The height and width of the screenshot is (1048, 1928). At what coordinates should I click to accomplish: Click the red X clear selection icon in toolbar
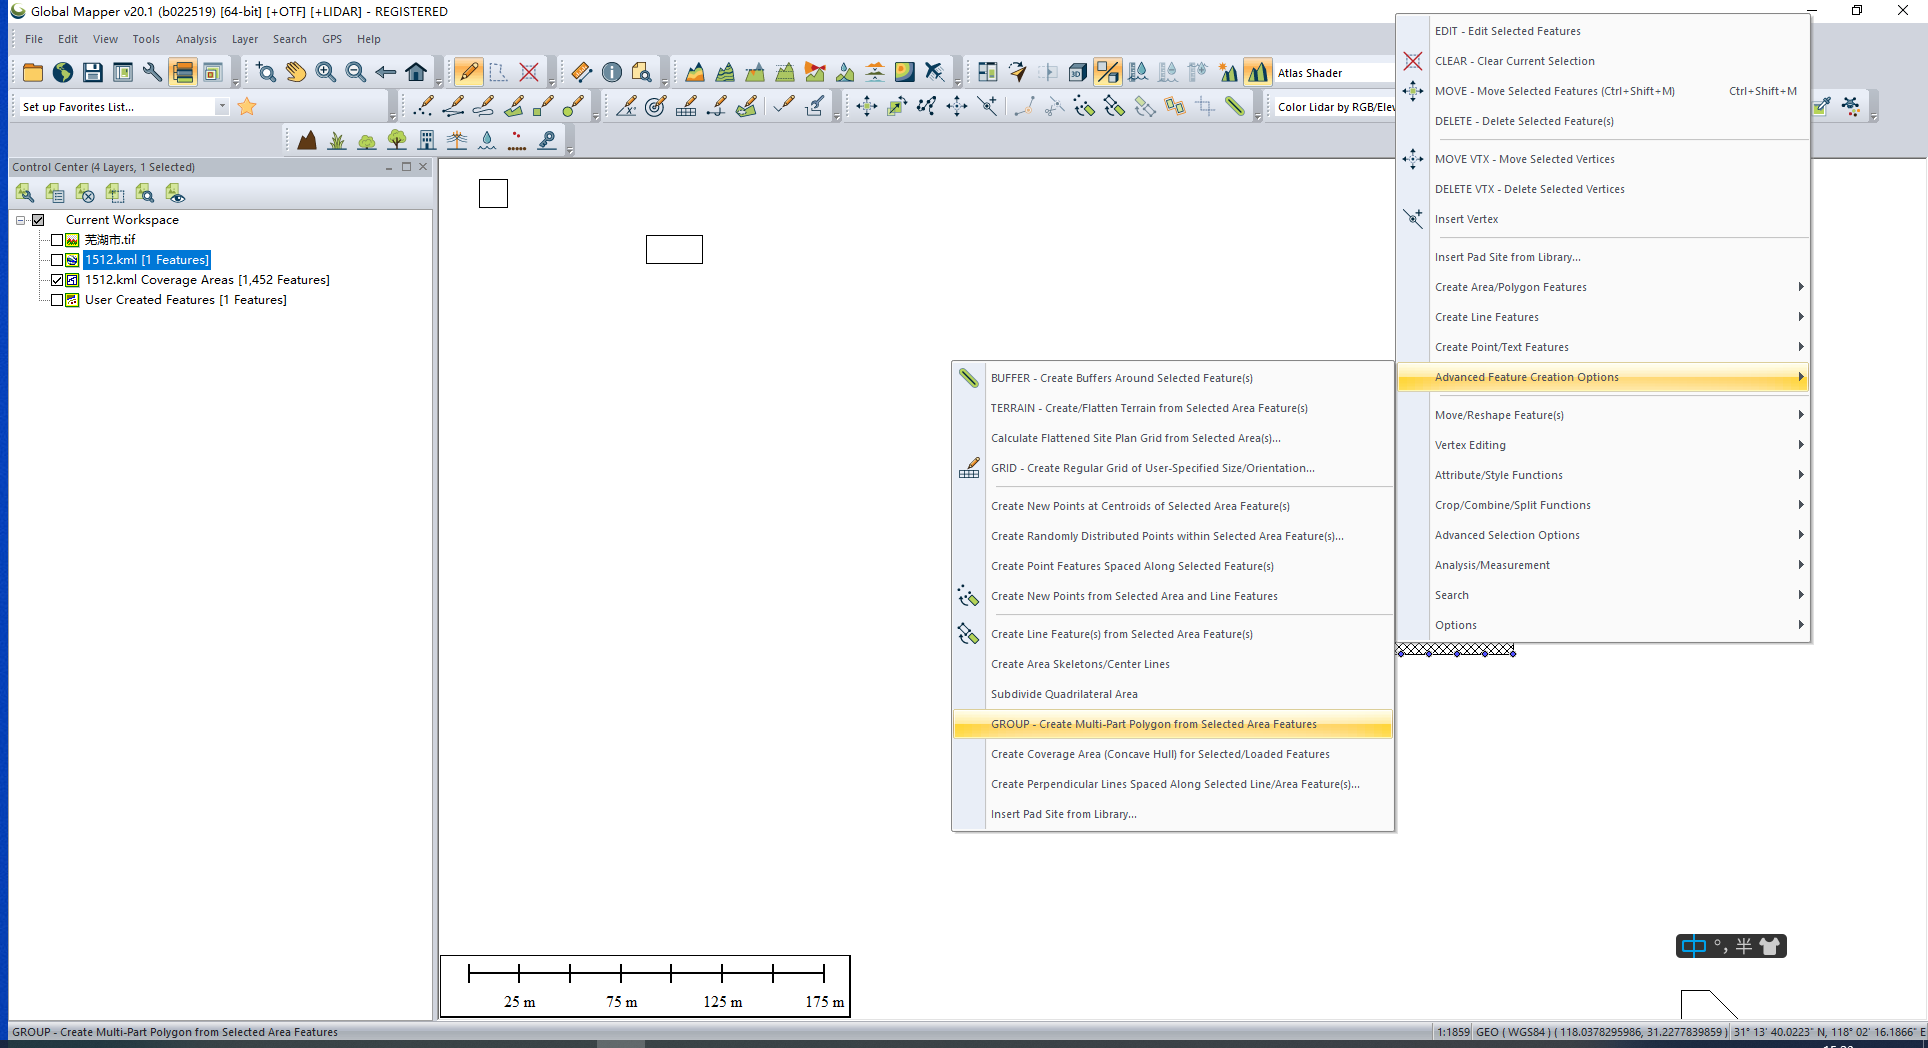529,72
